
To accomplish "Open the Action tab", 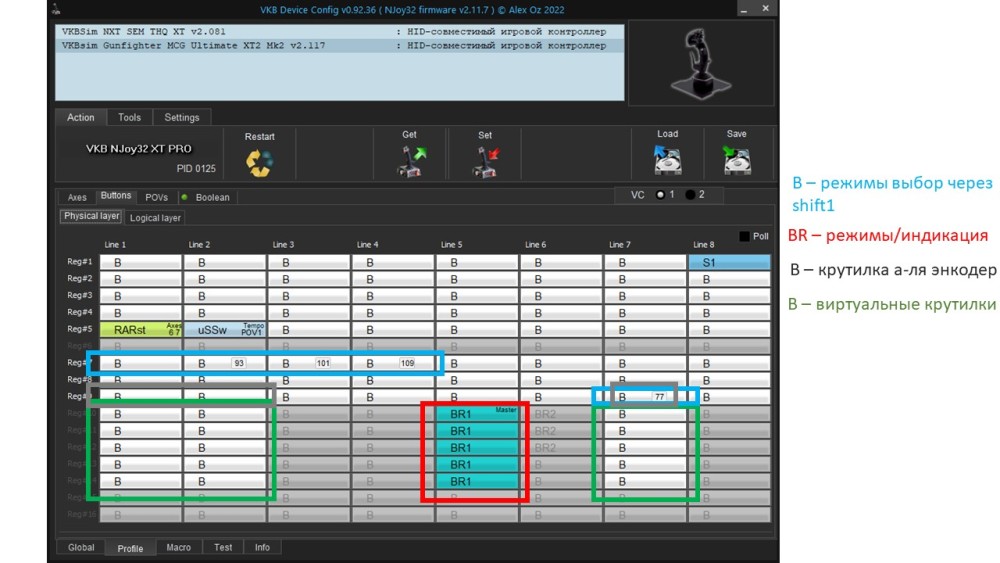I will pyautogui.click(x=80, y=117).
